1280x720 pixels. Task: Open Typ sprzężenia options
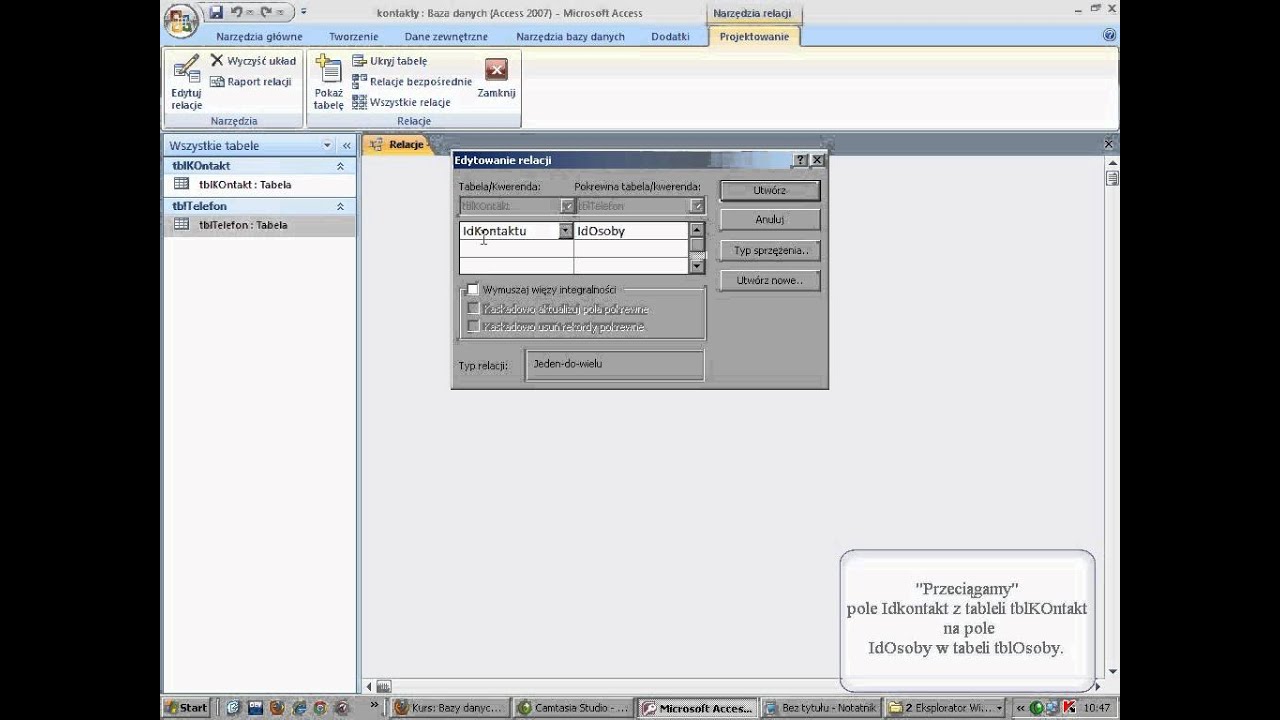coord(770,251)
